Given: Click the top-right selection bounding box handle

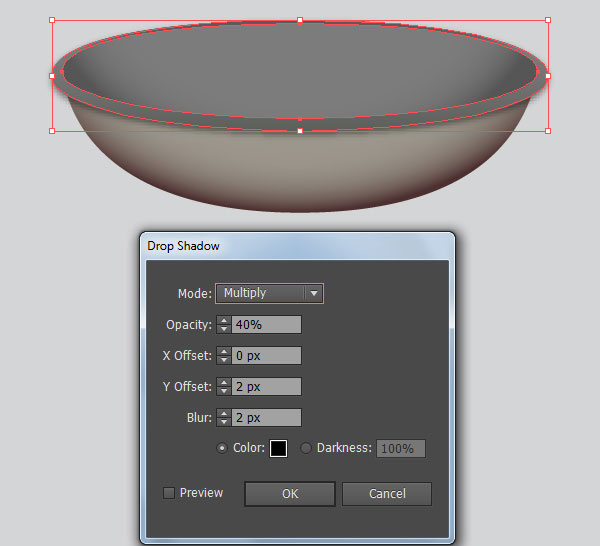Looking at the screenshot, I should (x=548, y=20).
